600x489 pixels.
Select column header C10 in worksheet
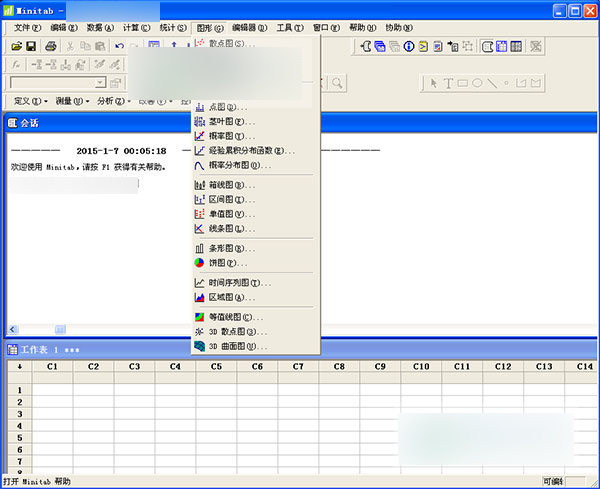421,367
